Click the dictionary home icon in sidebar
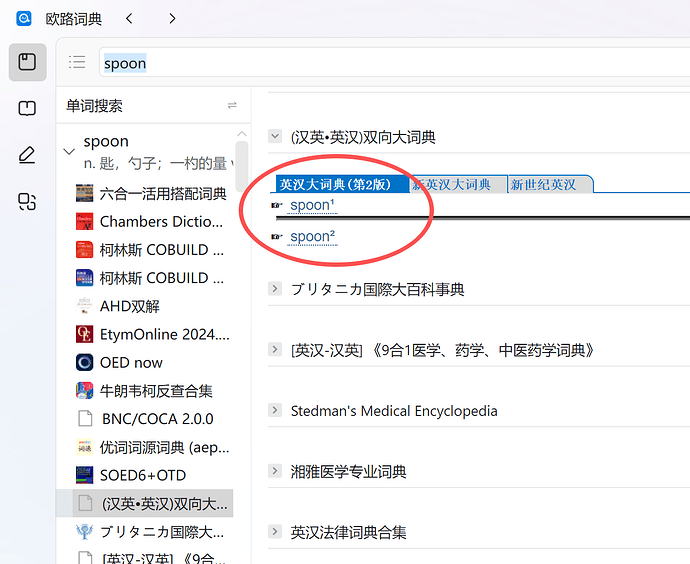Image resolution: width=690 pixels, height=564 pixels. coord(27,63)
